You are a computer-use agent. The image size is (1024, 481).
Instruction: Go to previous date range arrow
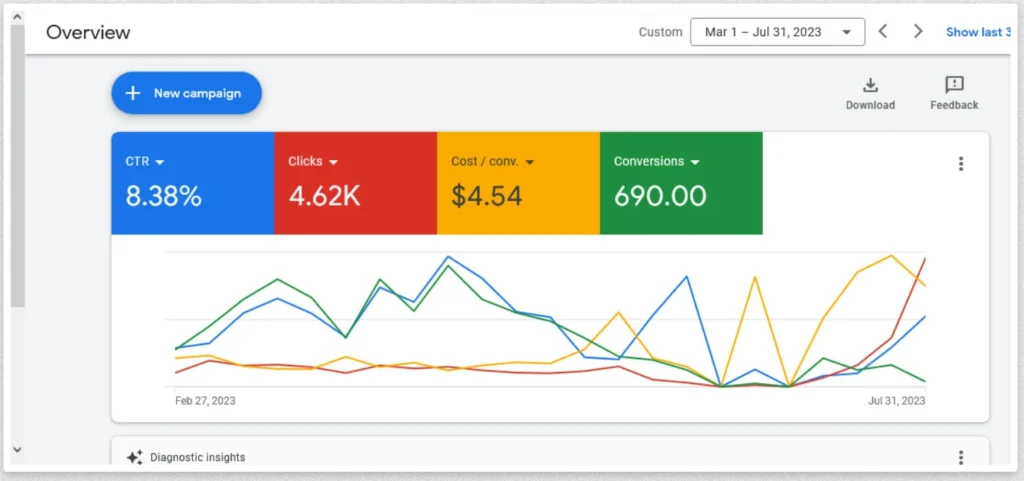[x=883, y=32]
